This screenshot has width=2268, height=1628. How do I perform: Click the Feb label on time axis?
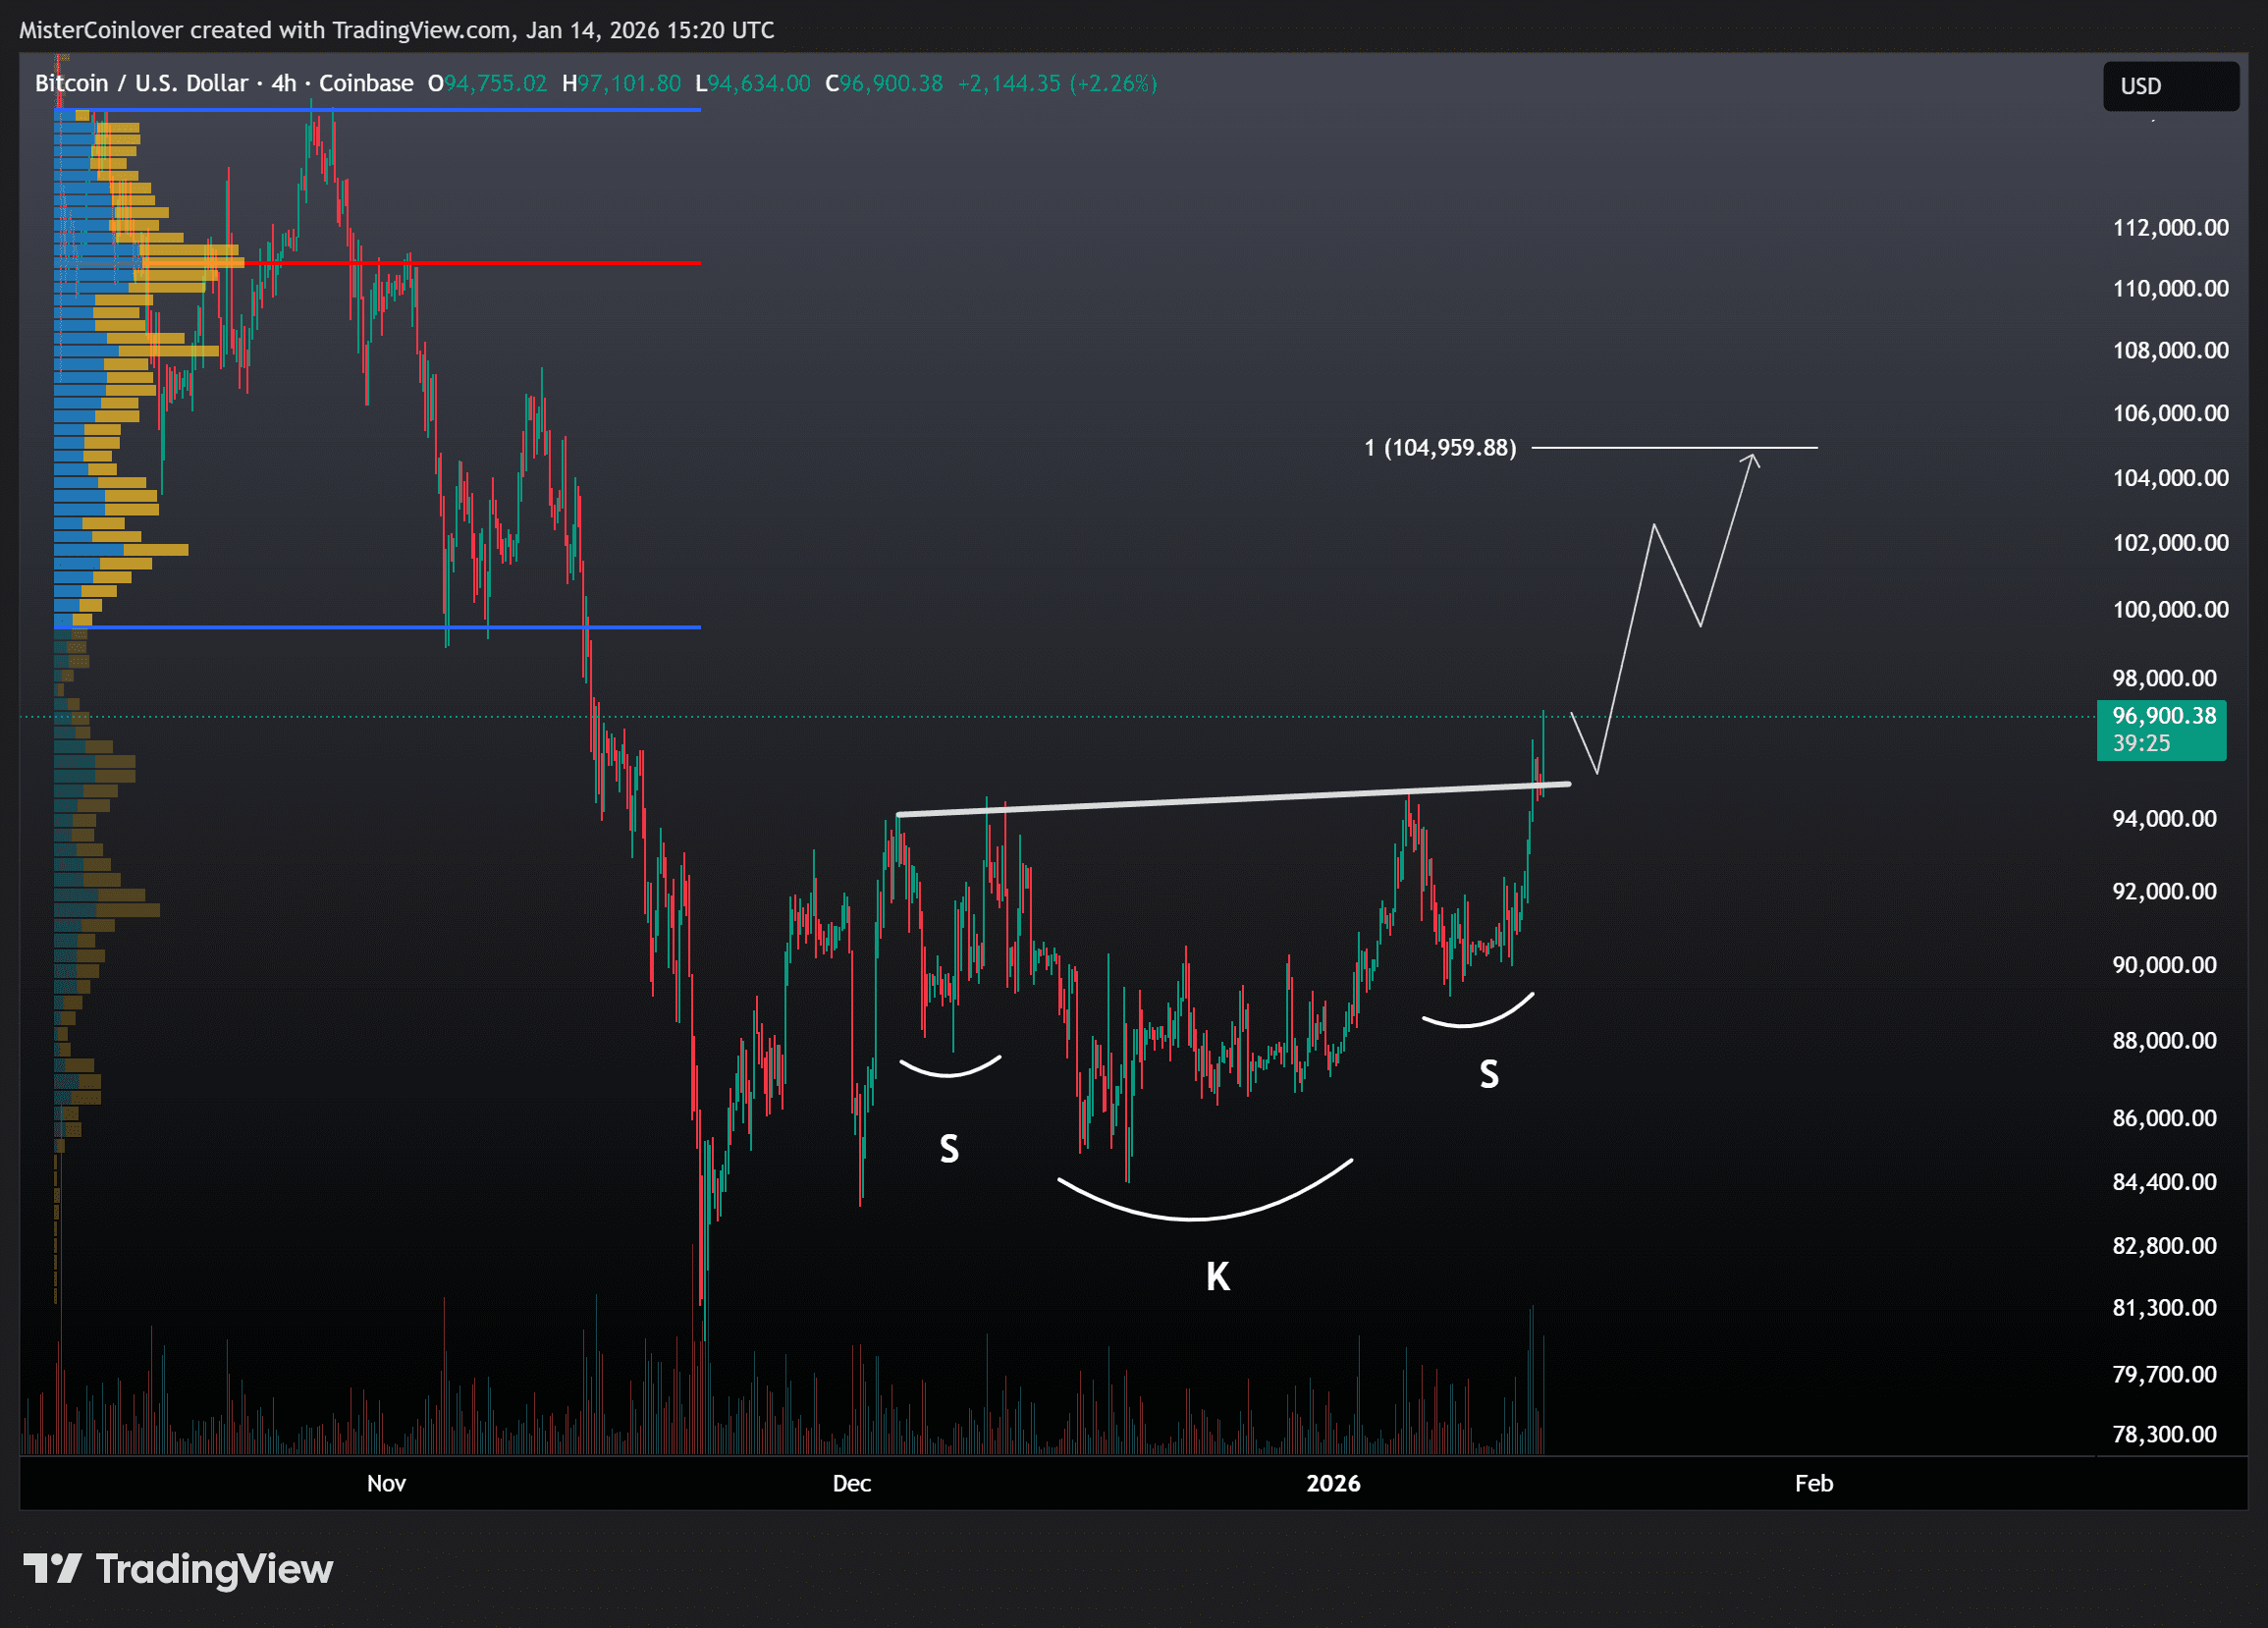pos(1813,1483)
